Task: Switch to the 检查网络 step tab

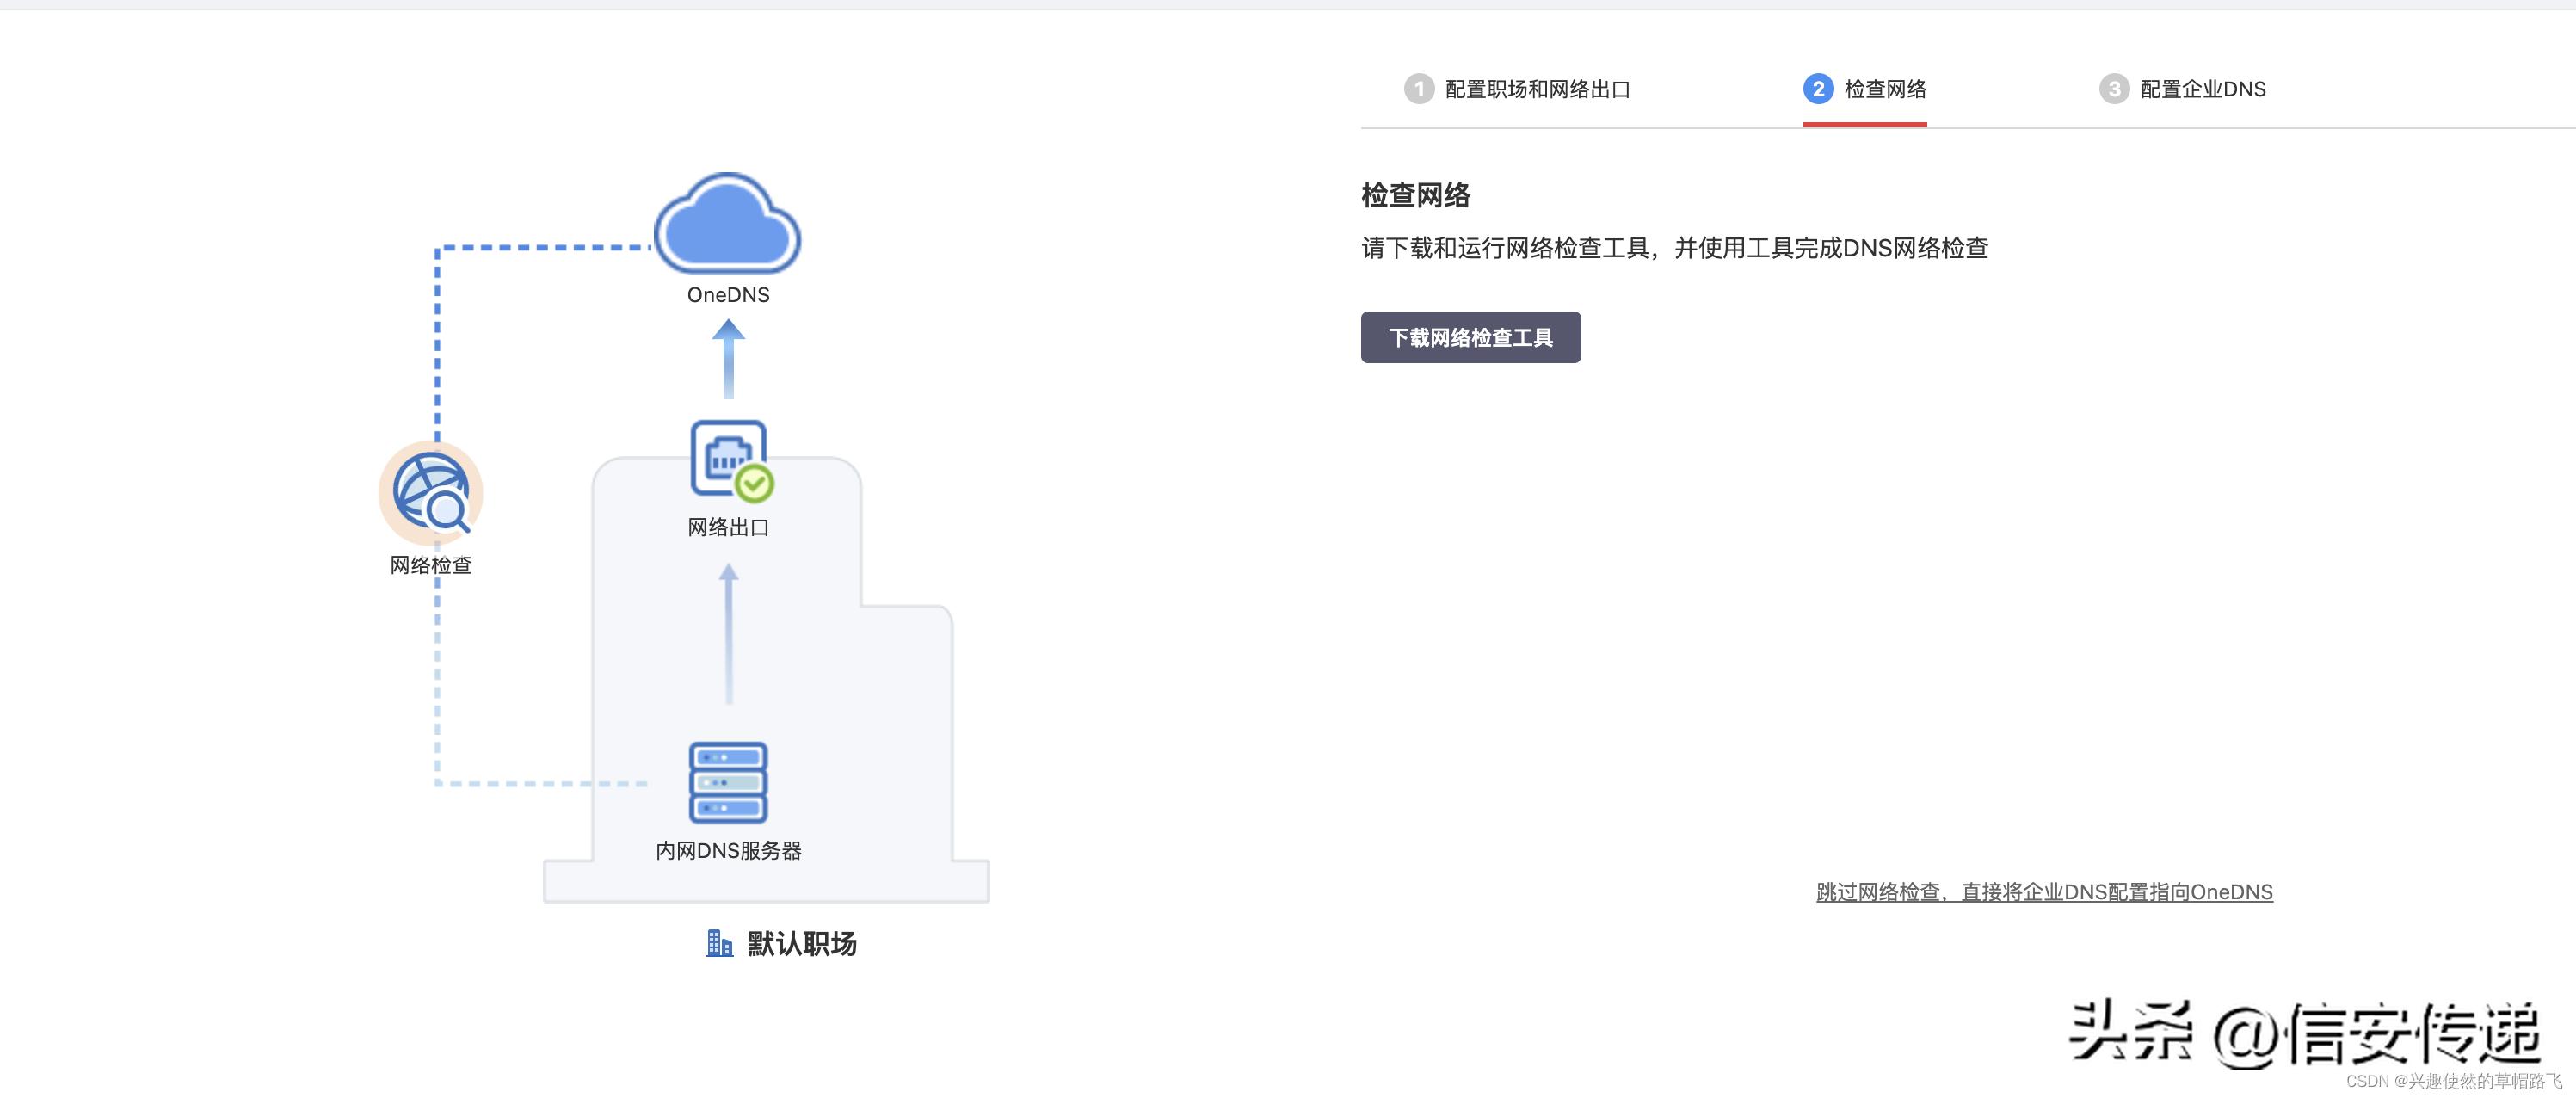Action: 1865,89
